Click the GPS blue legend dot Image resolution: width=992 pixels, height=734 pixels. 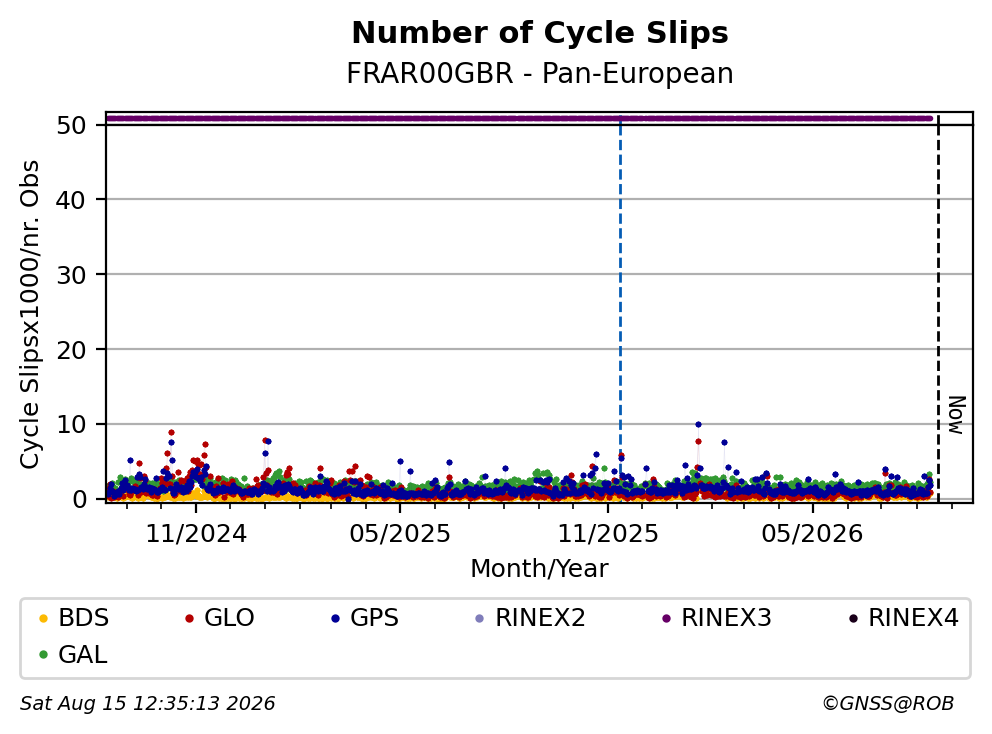click(x=335, y=618)
